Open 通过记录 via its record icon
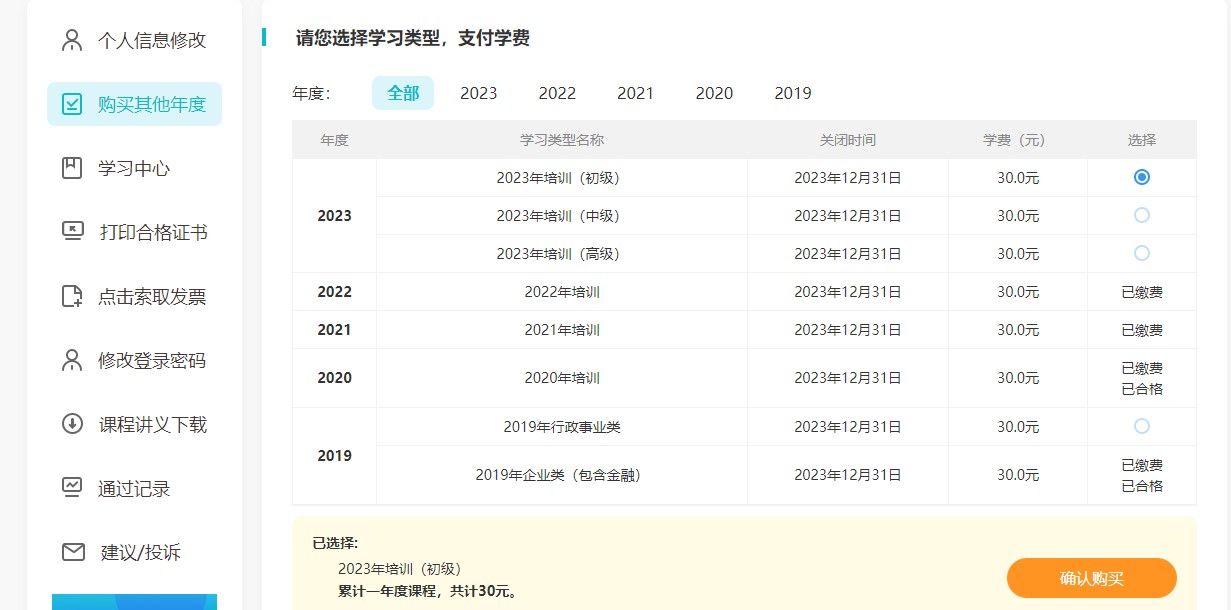Viewport: 1231px width, 610px height. tap(70, 488)
